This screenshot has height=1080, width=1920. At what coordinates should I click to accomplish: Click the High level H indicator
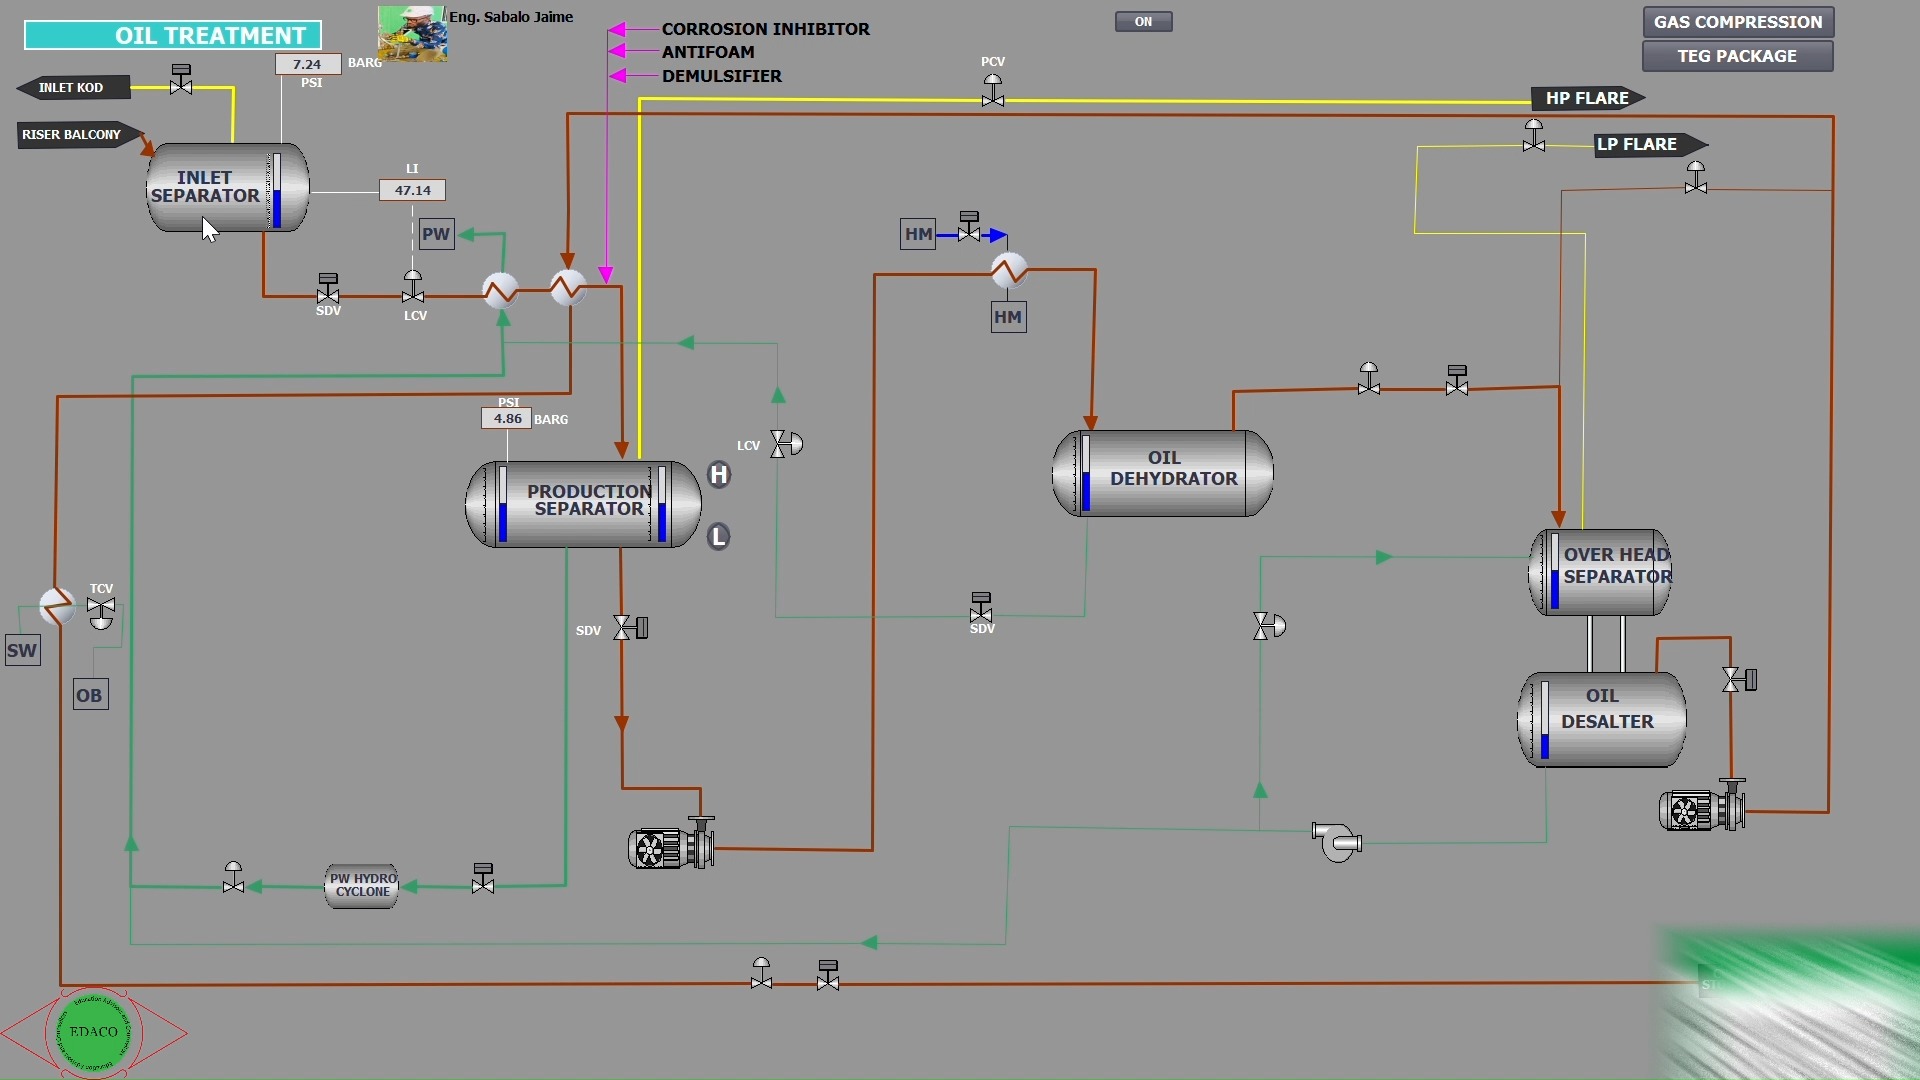click(x=719, y=475)
